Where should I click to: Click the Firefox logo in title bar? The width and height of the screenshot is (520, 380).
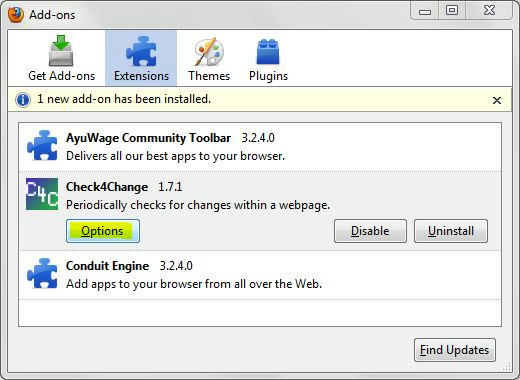pyautogui.click(x=16, y=15)
